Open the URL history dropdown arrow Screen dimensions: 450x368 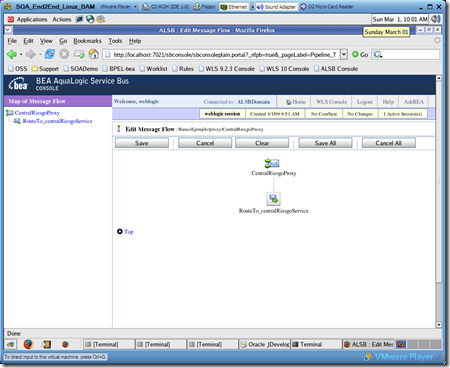coord(344,54)
